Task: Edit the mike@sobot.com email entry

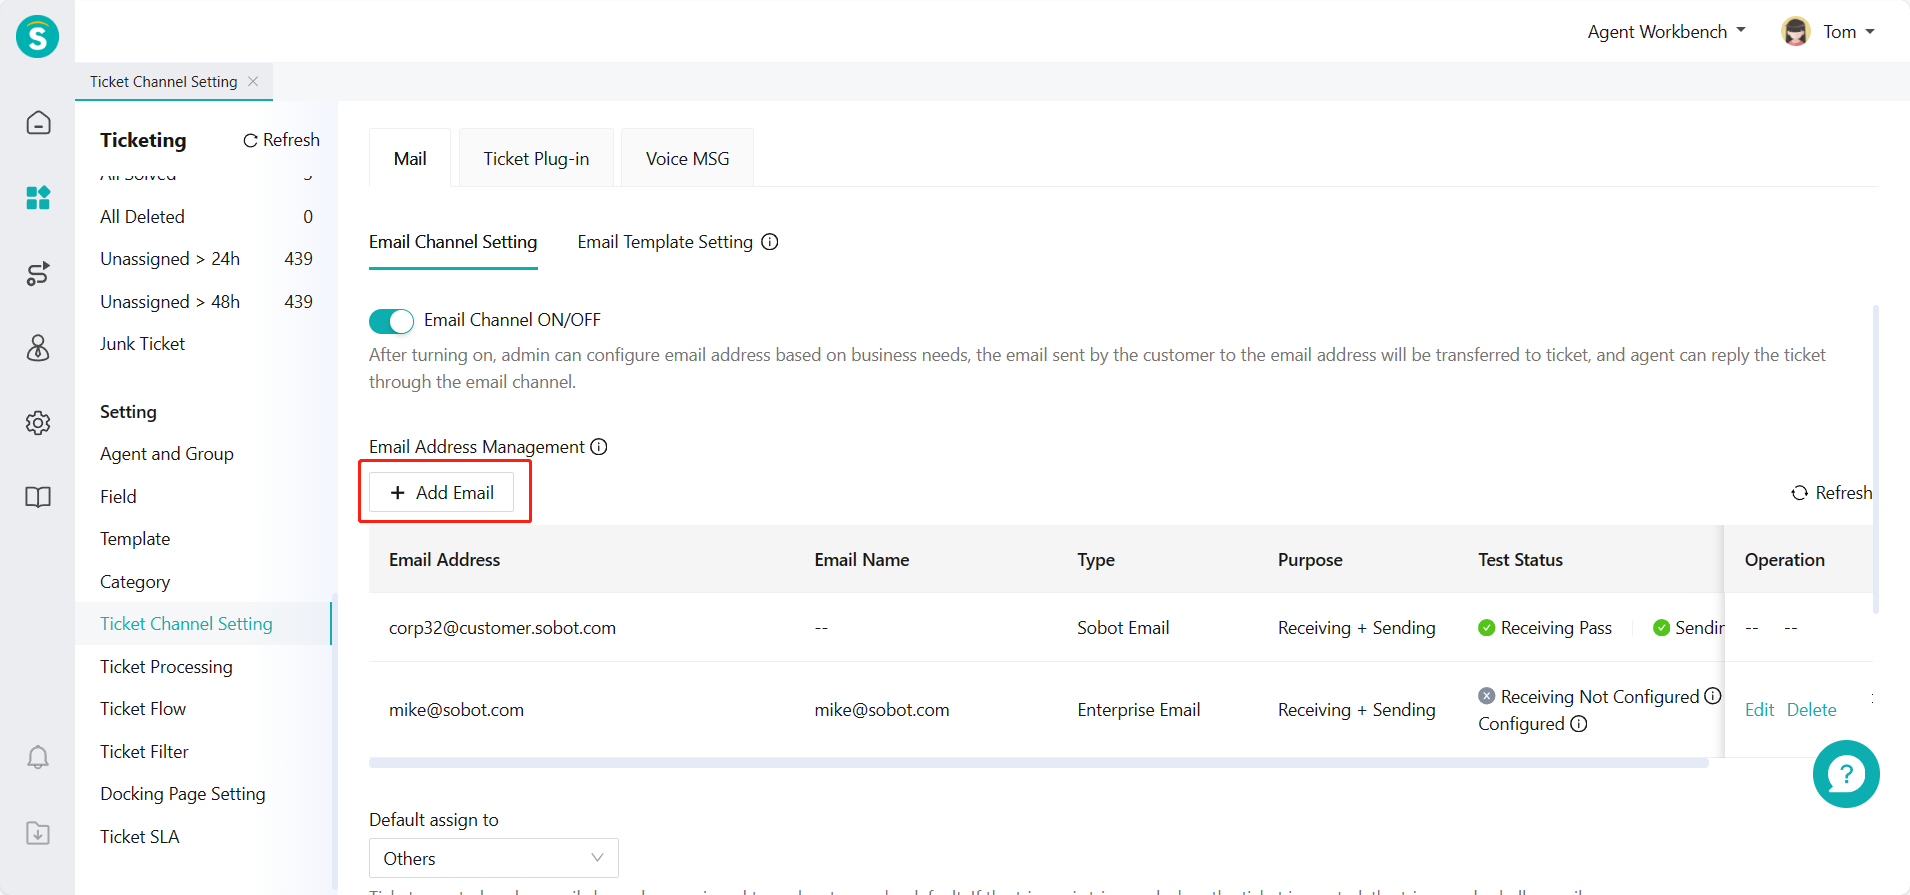Action: (x=1759, y=710)
